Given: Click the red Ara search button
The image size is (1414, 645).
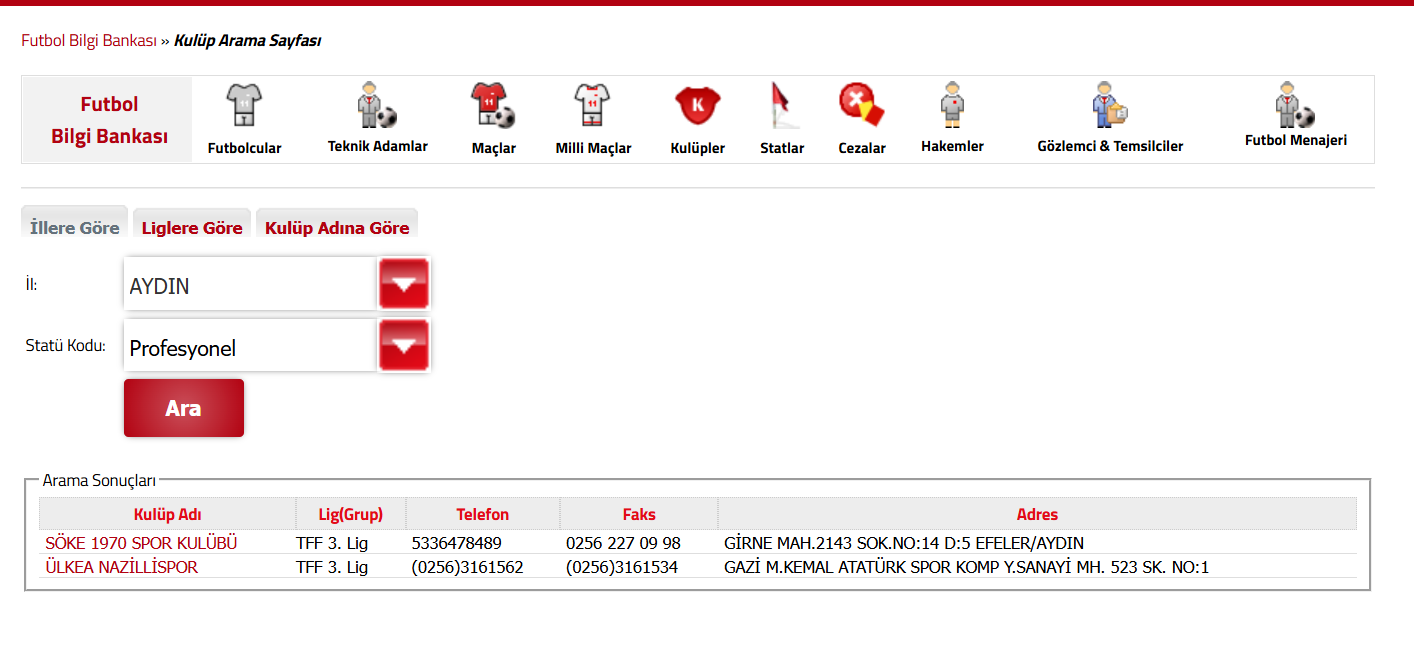Looking at the screenshot, I should pos(184,408).
